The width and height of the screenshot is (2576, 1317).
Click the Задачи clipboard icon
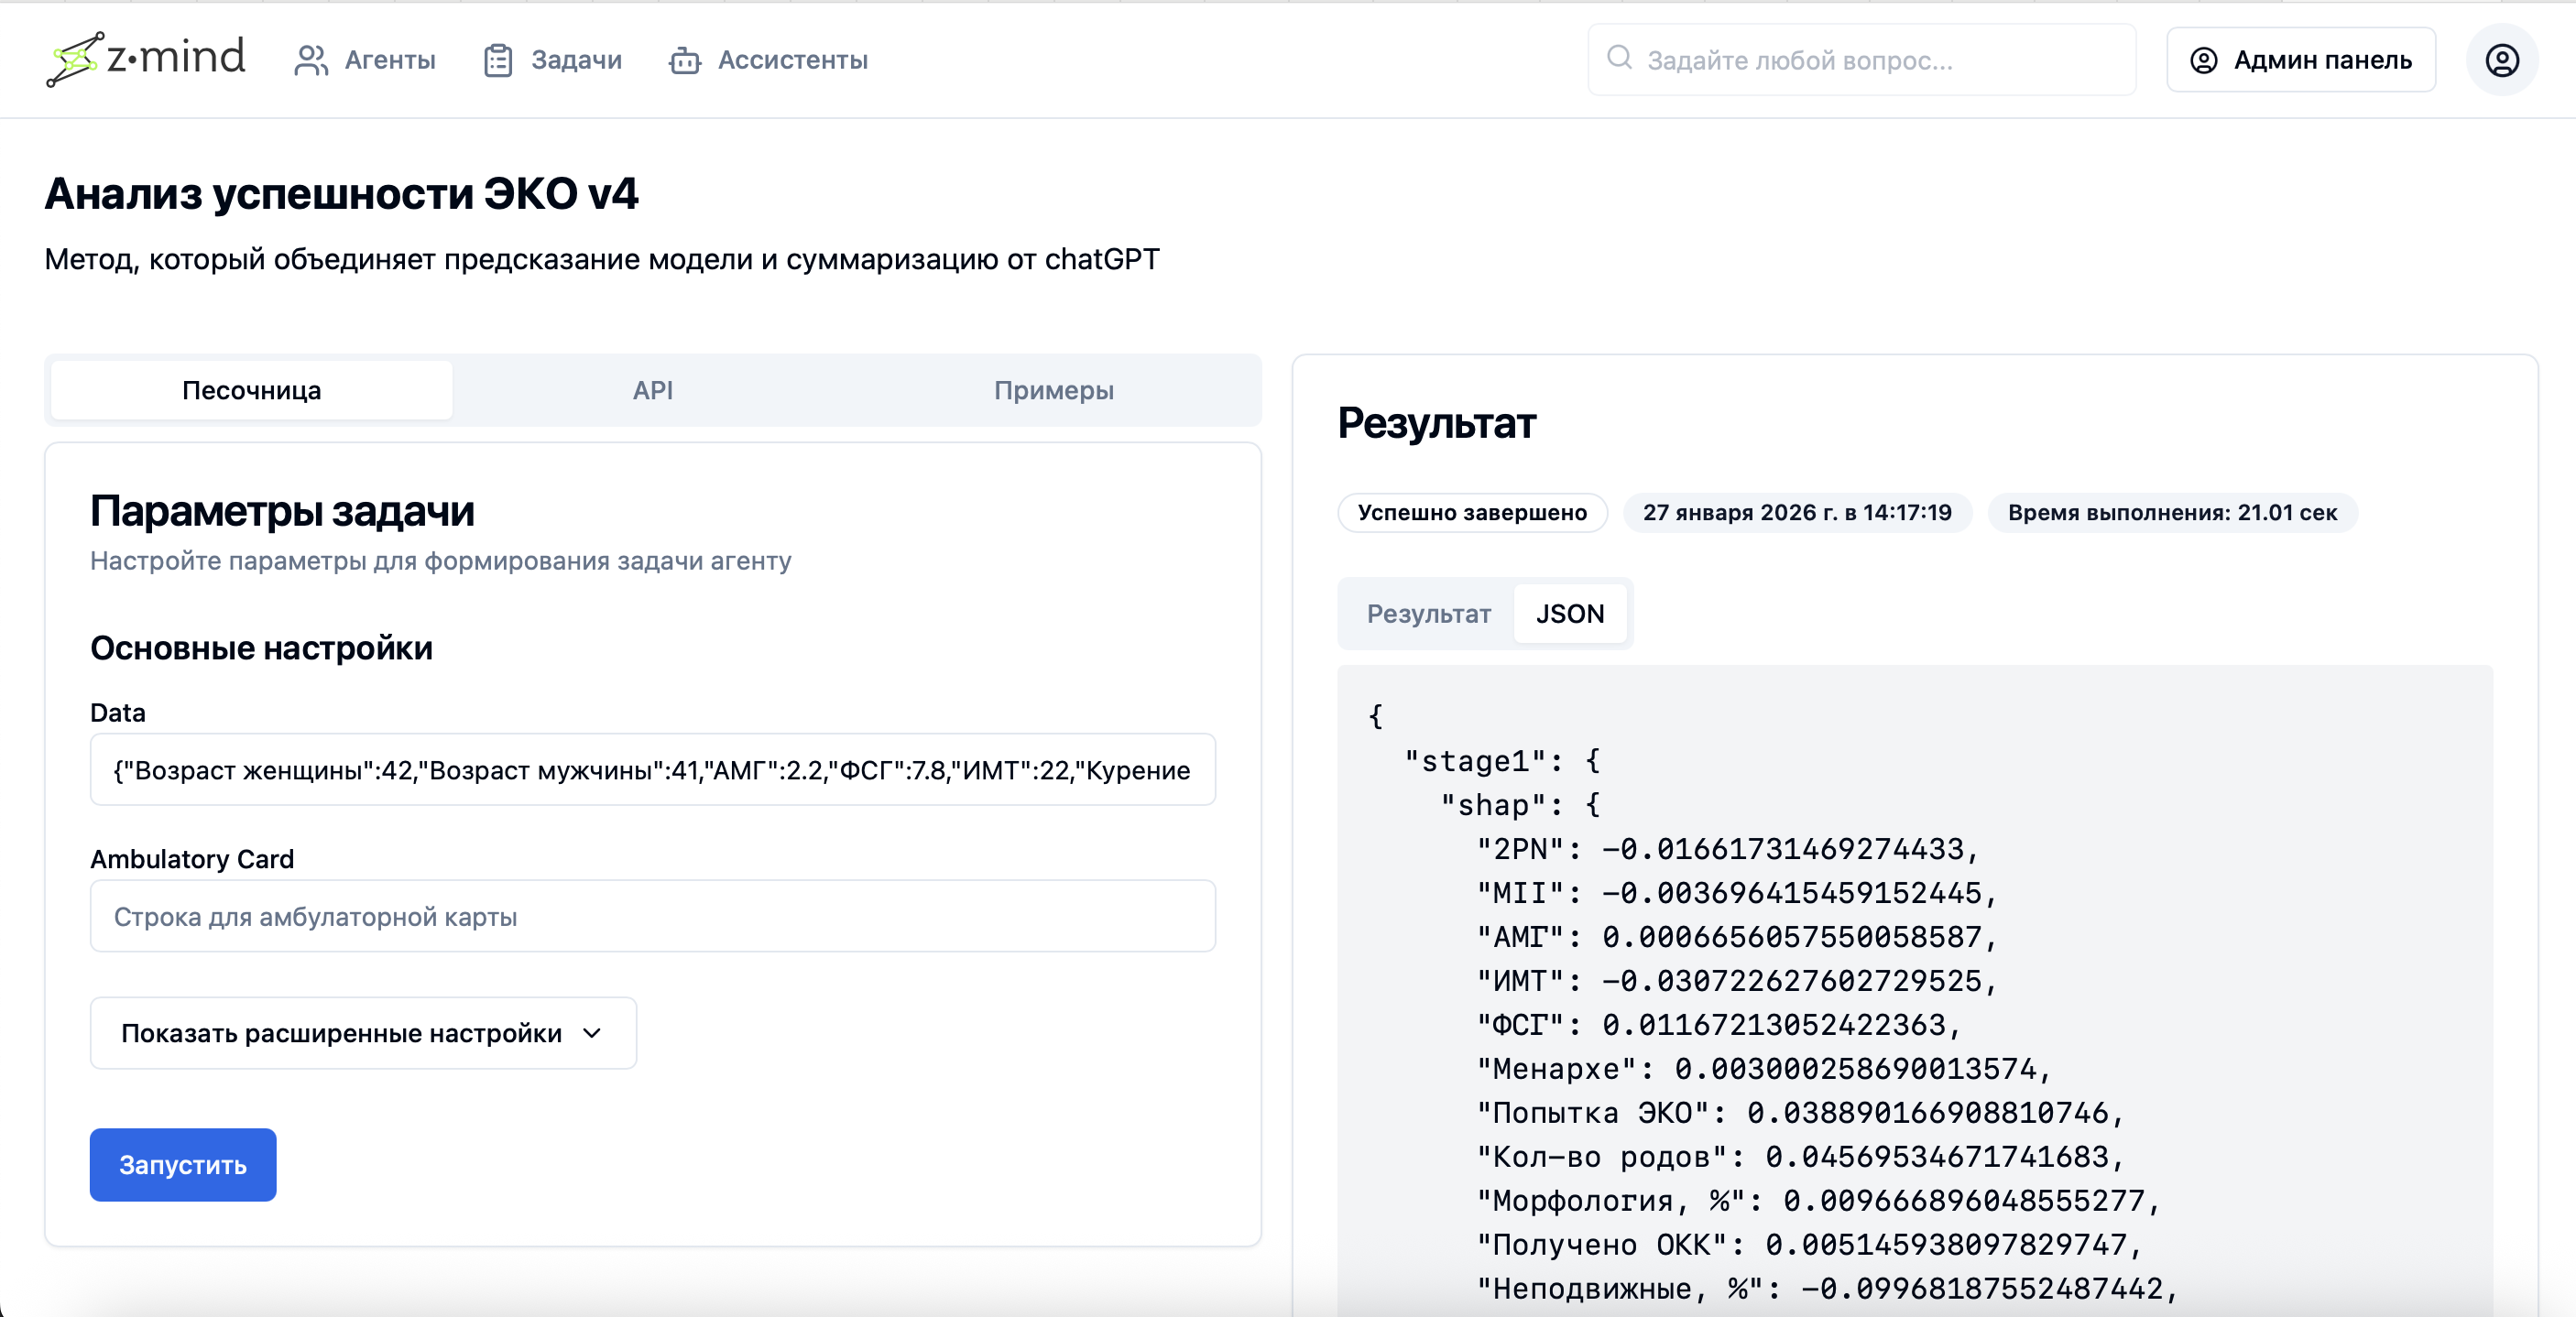pyautogui.click(x=497, y=60)
